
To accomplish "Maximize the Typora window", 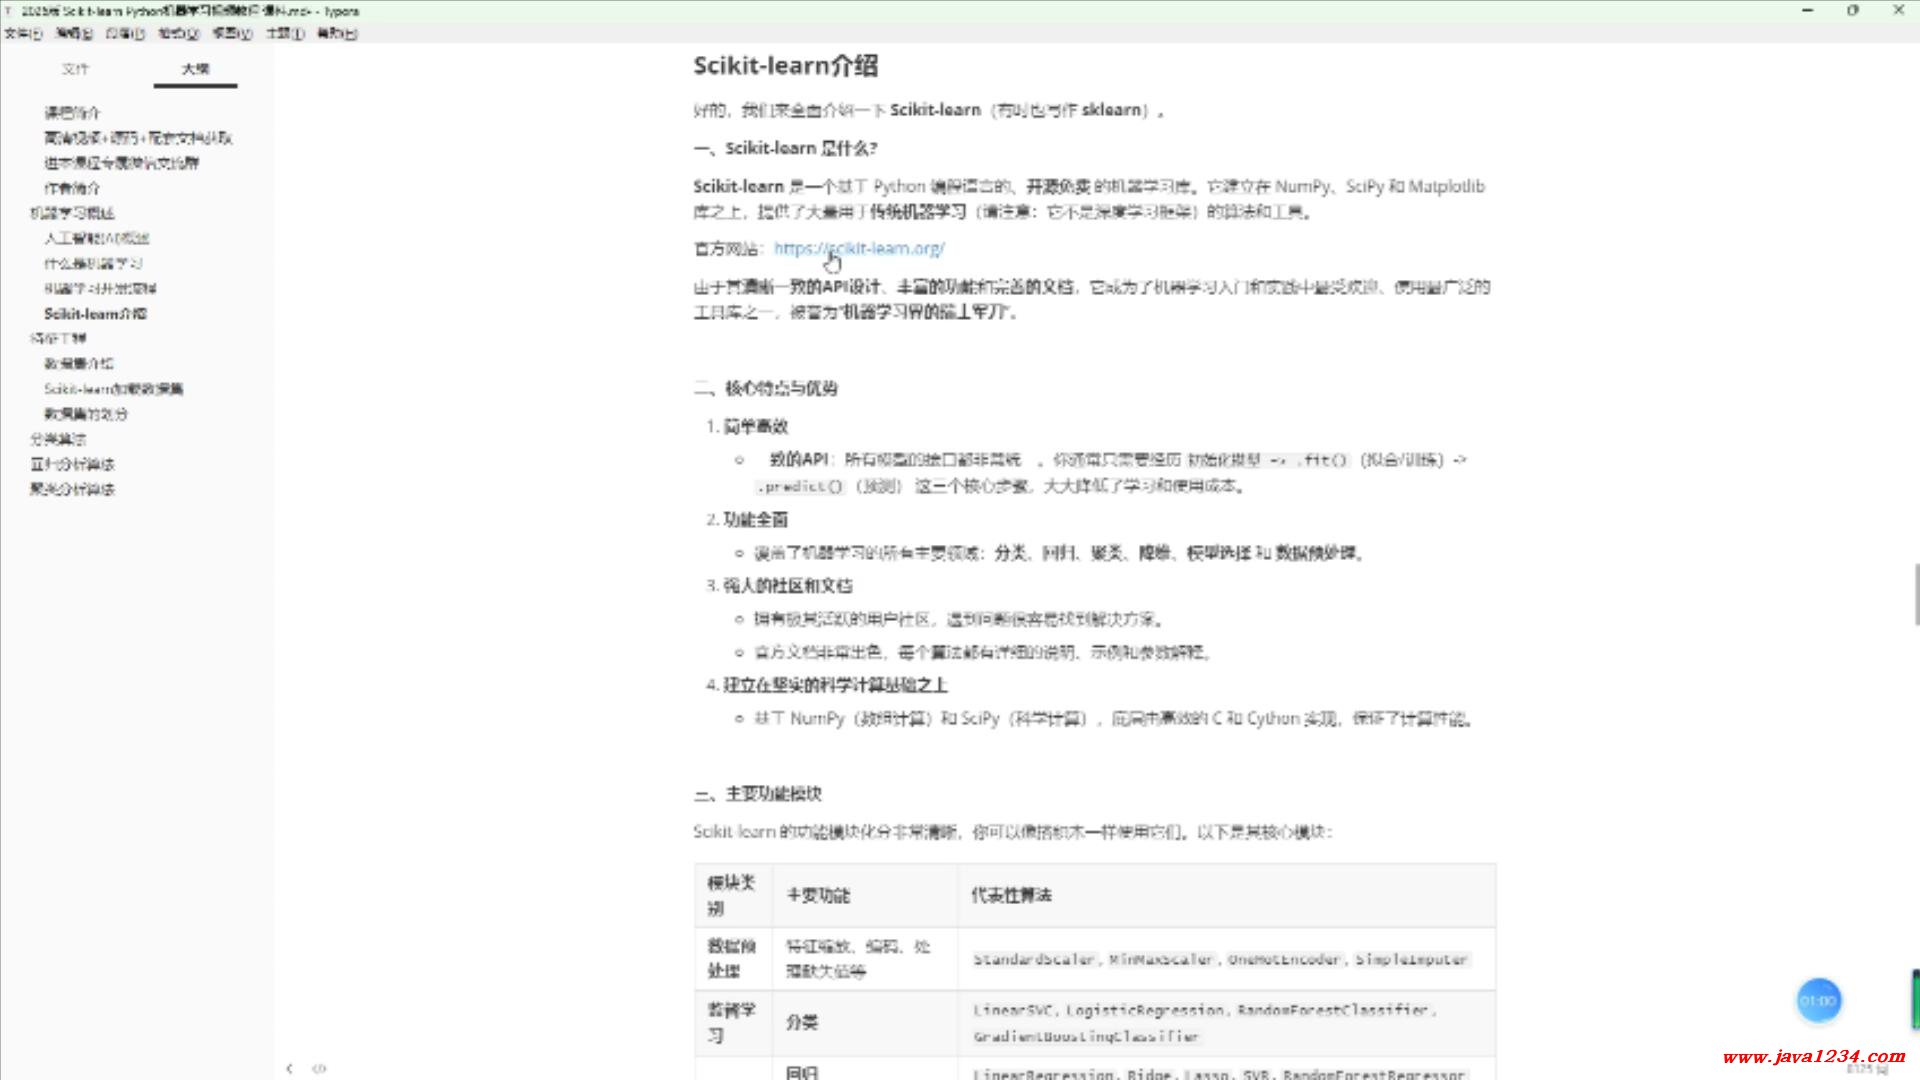I will pyautogui.click(x=1853, y=10).
